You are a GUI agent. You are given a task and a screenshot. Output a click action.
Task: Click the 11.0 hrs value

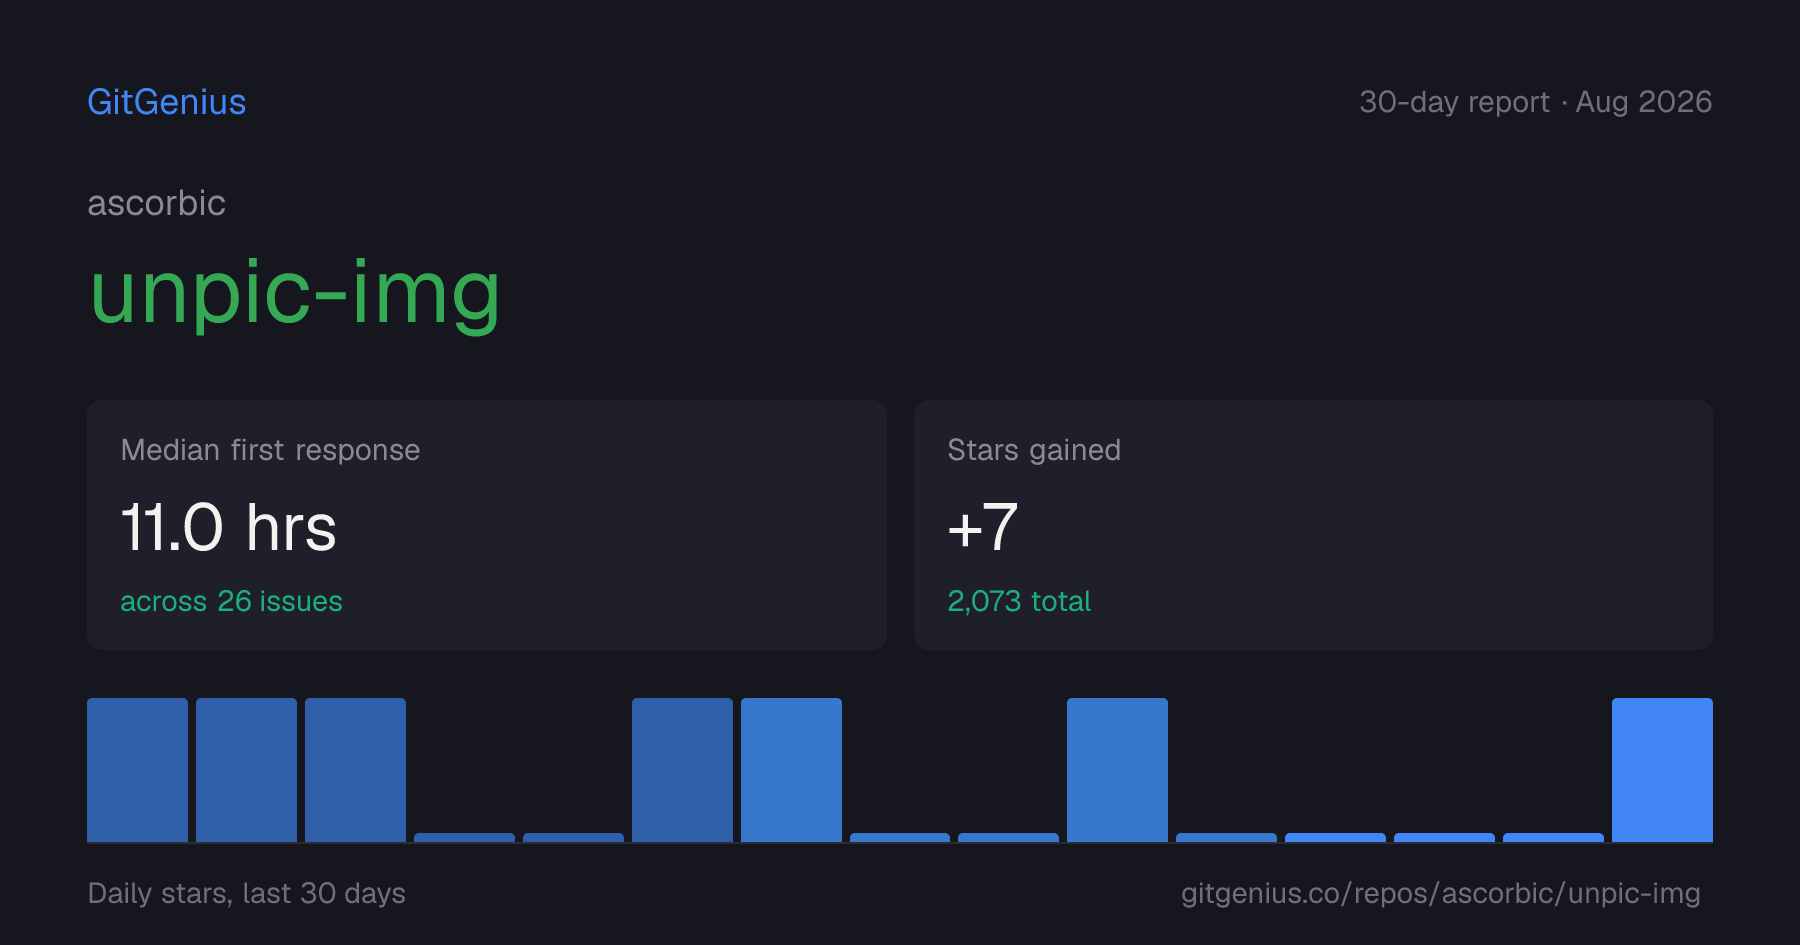pos(228,528)
